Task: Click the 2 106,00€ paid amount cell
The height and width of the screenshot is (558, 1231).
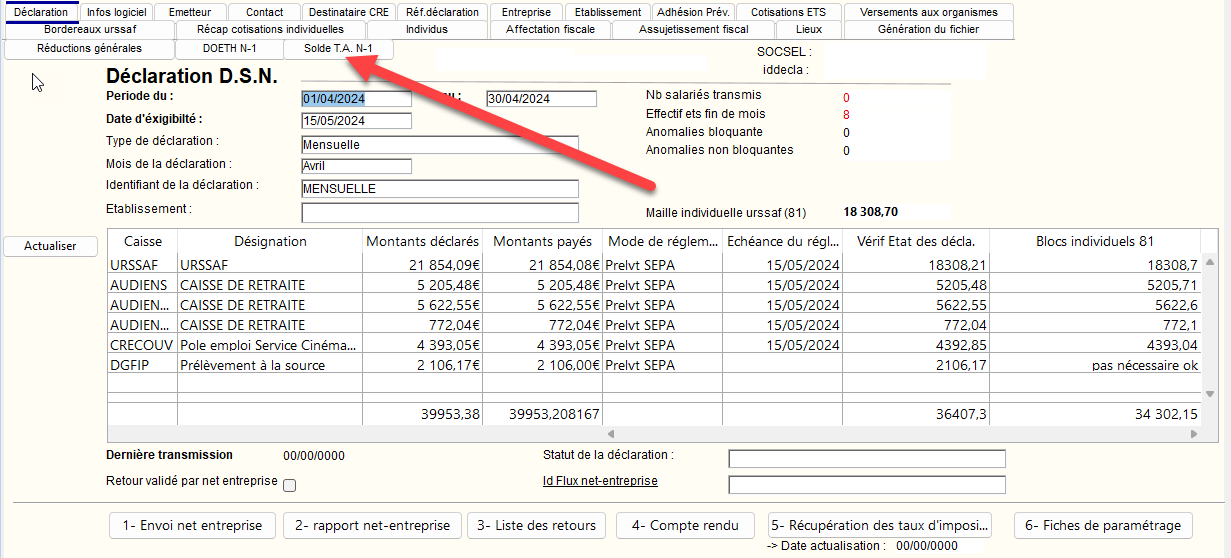Action: pyautogui.click(x=543, y=365)
